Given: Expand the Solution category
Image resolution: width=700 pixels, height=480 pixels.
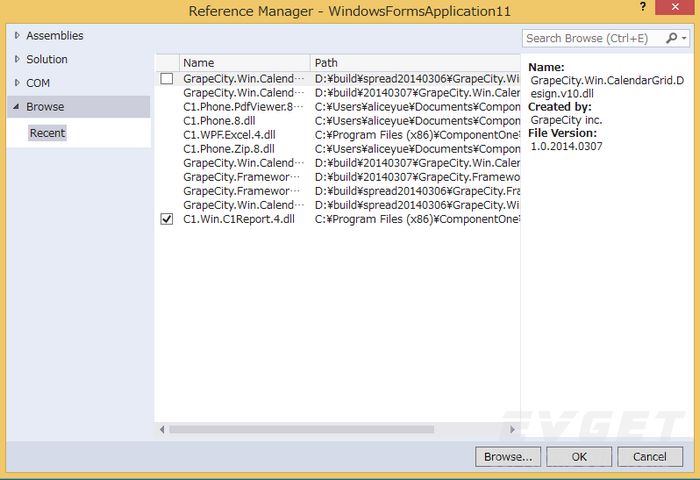Looking at the screenshot, I should (x=17, y=59).
